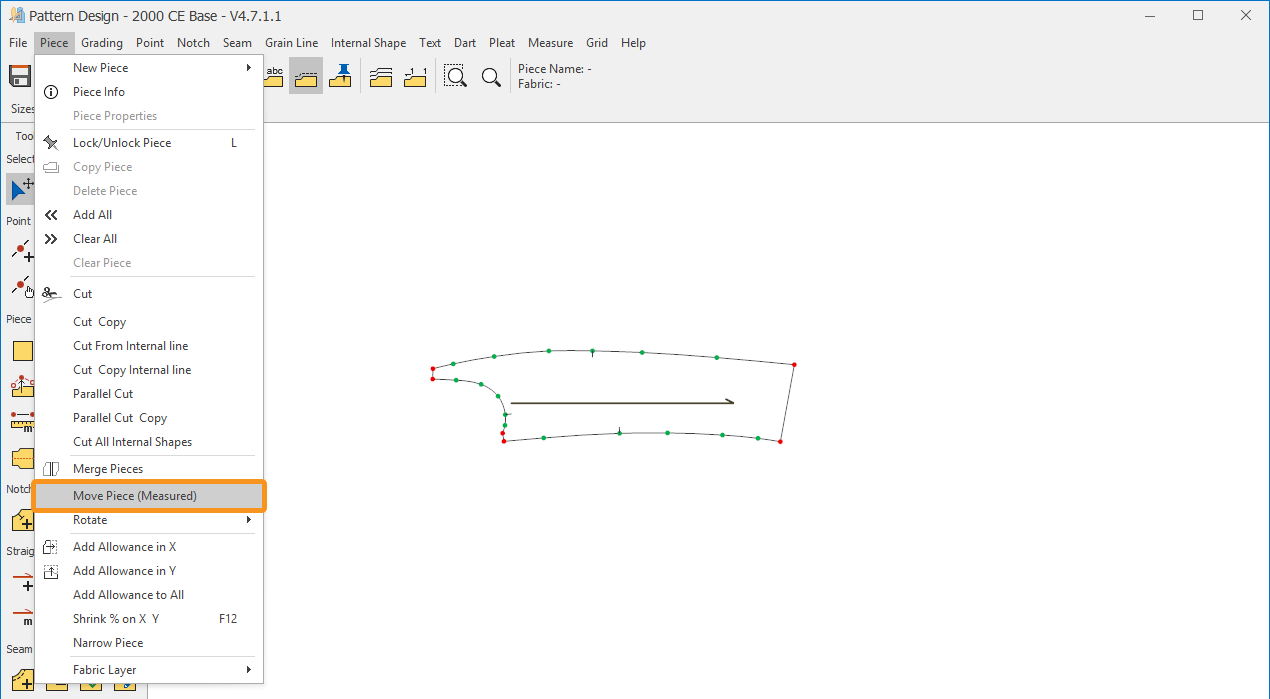1270x699 pixels.
Task: Click Add Allowance in X
Action: click(x=124, y=547)
